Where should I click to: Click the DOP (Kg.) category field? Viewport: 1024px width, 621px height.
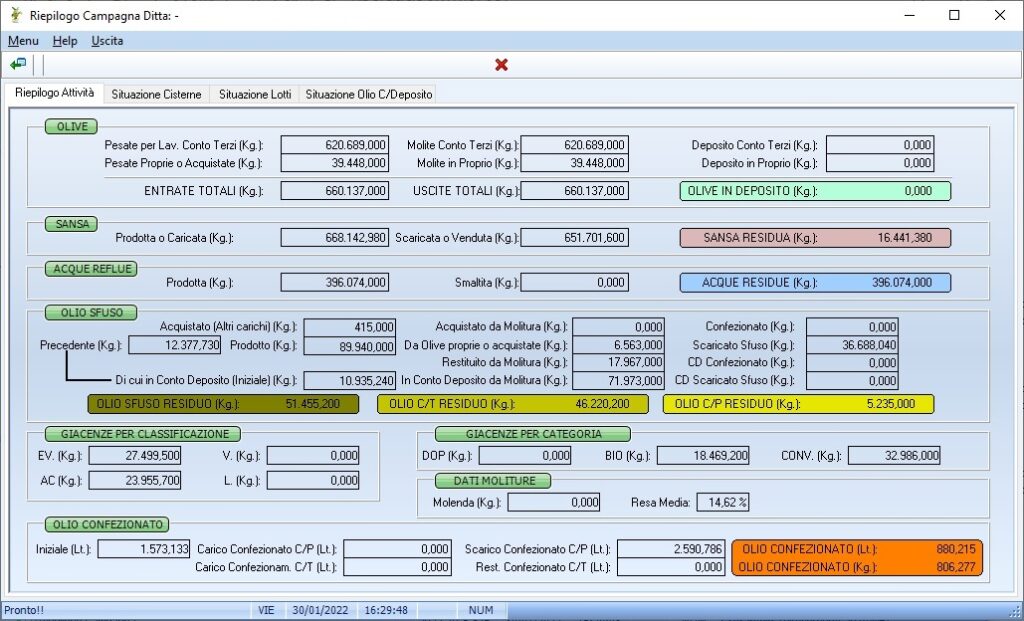pyautogui.click(x=525, y=455)
